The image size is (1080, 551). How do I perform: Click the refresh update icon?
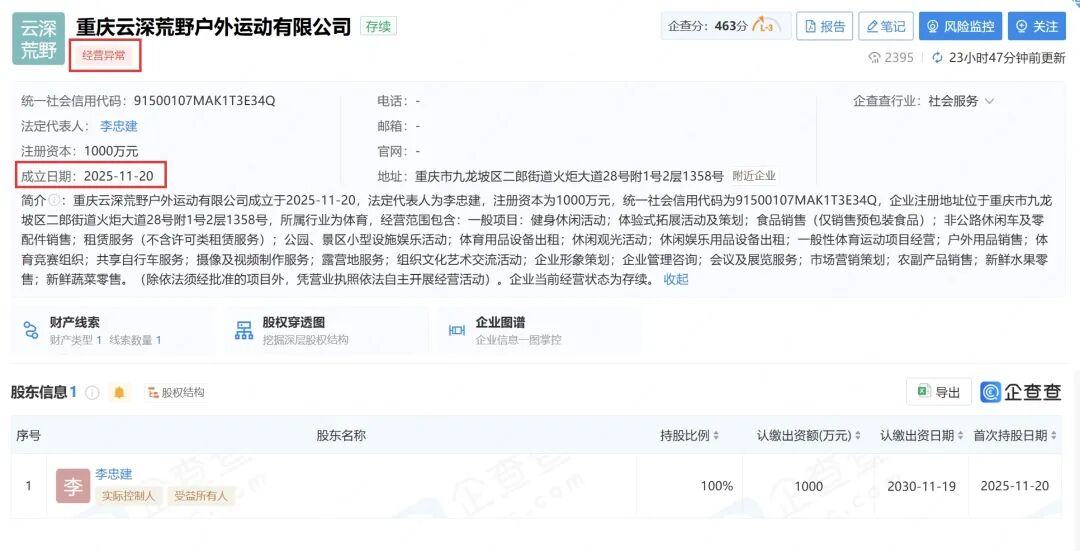point(937,58)
